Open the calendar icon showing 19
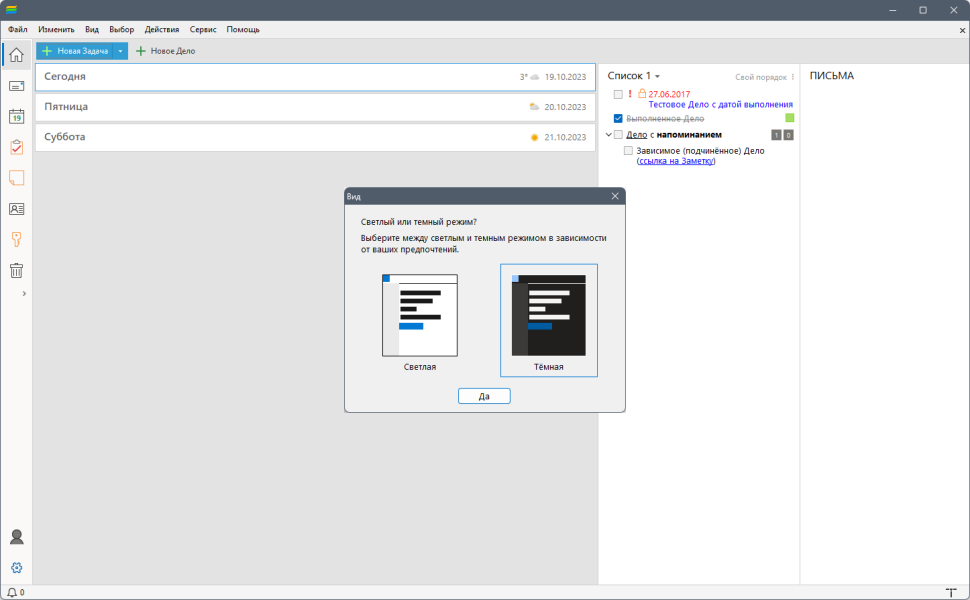970x600 pixels. 17,116
